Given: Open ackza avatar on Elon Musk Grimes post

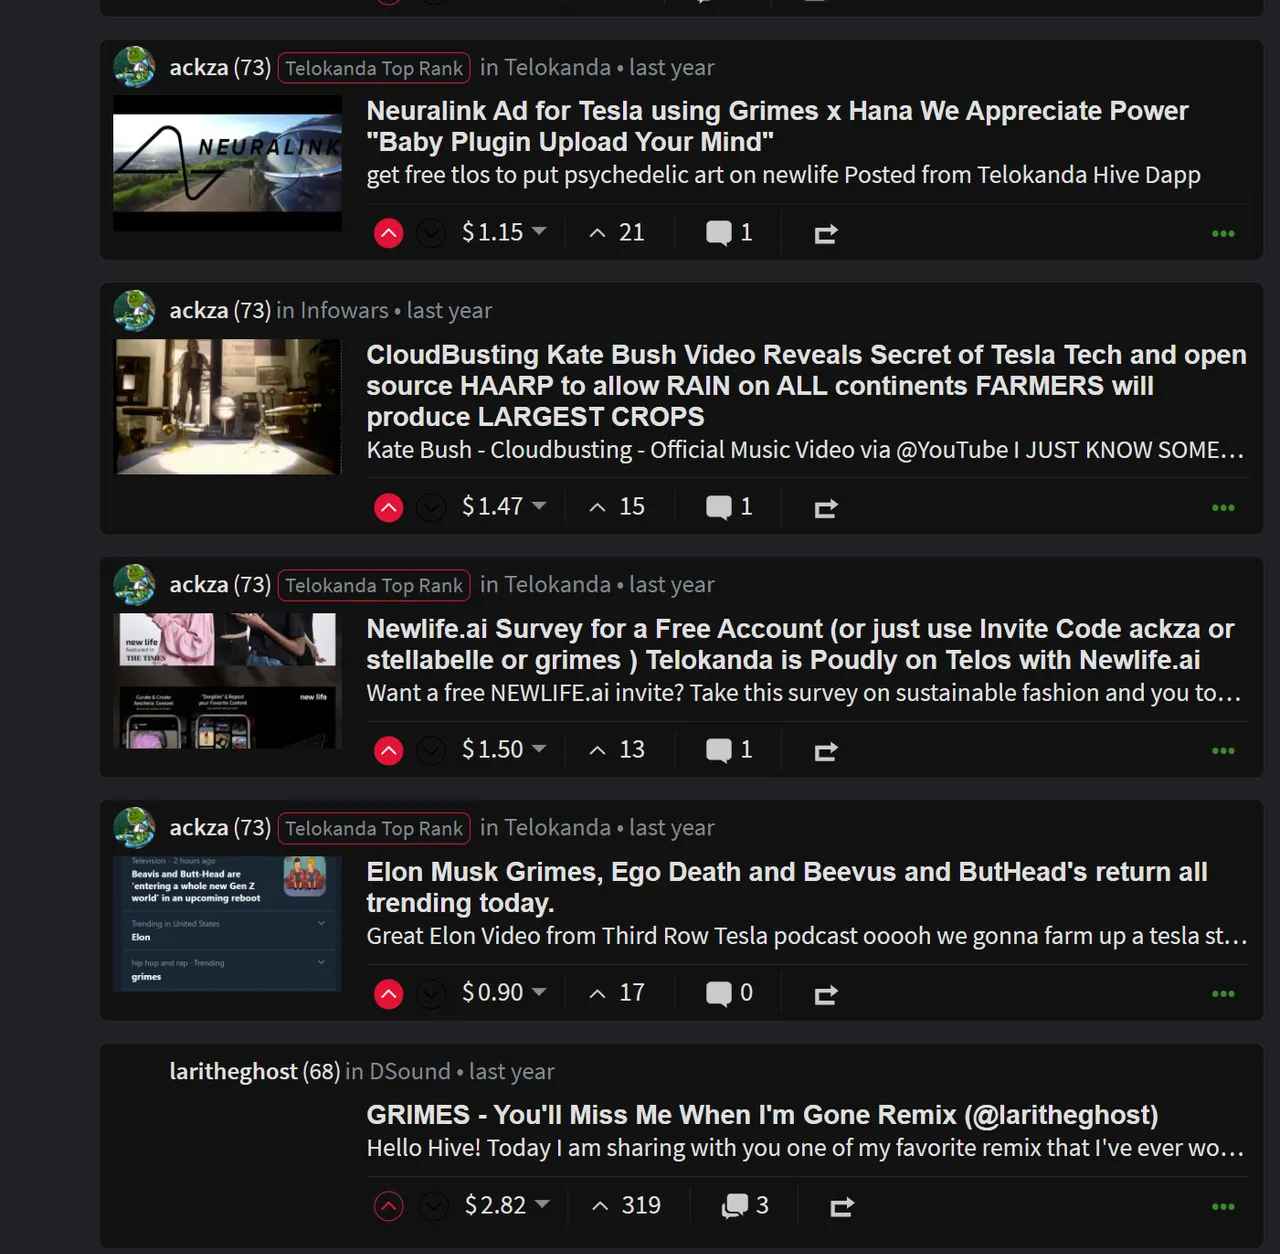Looking at the screenshot, I should click(134, 827).
